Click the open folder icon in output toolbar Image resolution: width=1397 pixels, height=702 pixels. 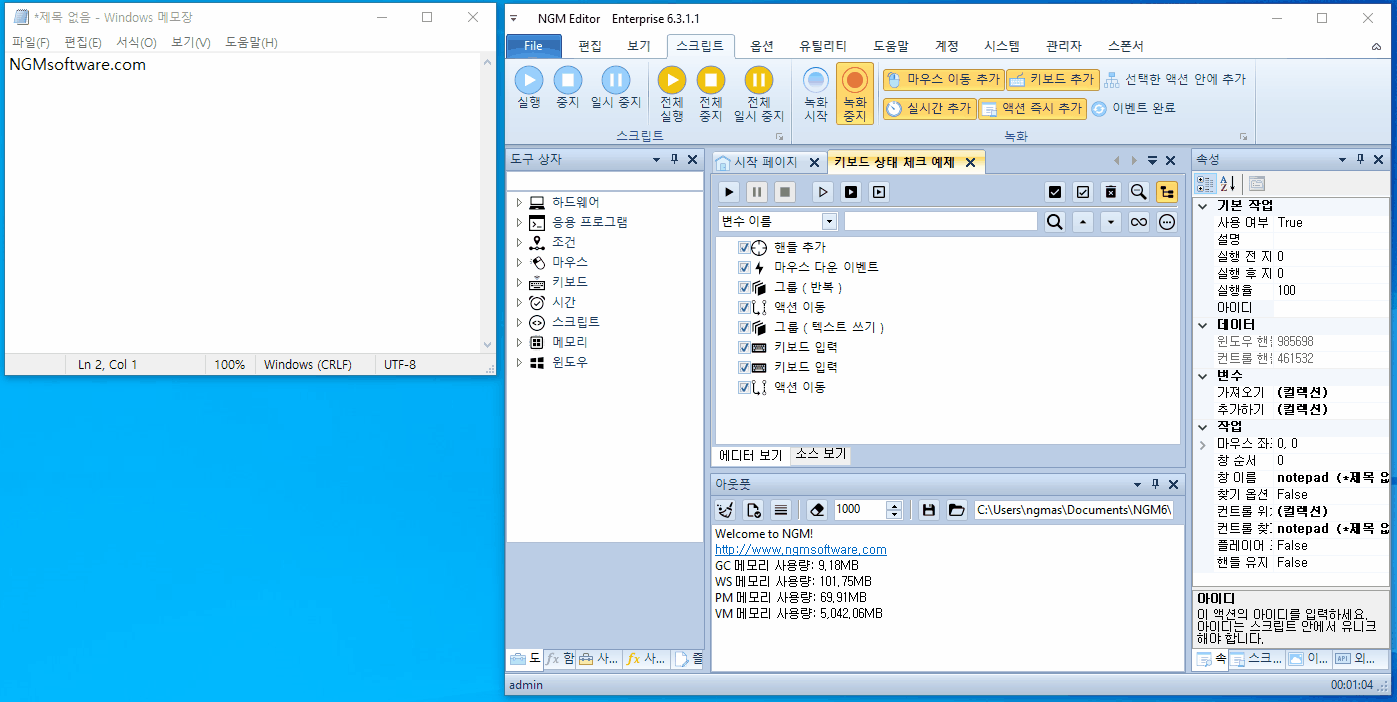click(957, 510)
